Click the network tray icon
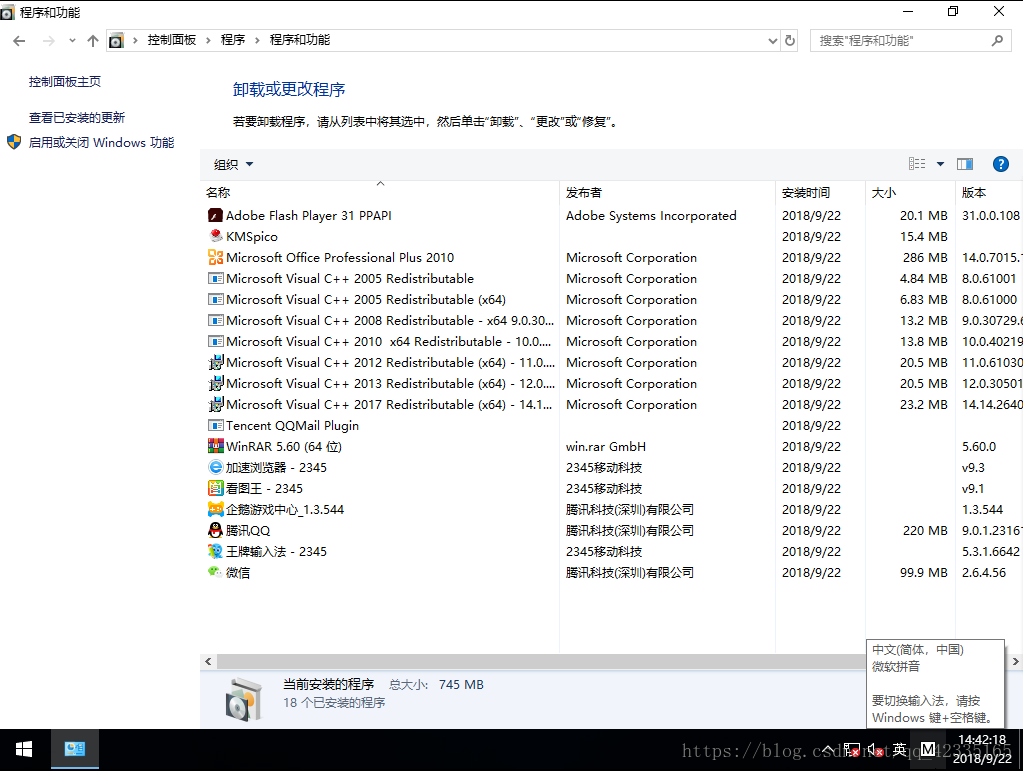1023x771 pixels. click(851, 750)
